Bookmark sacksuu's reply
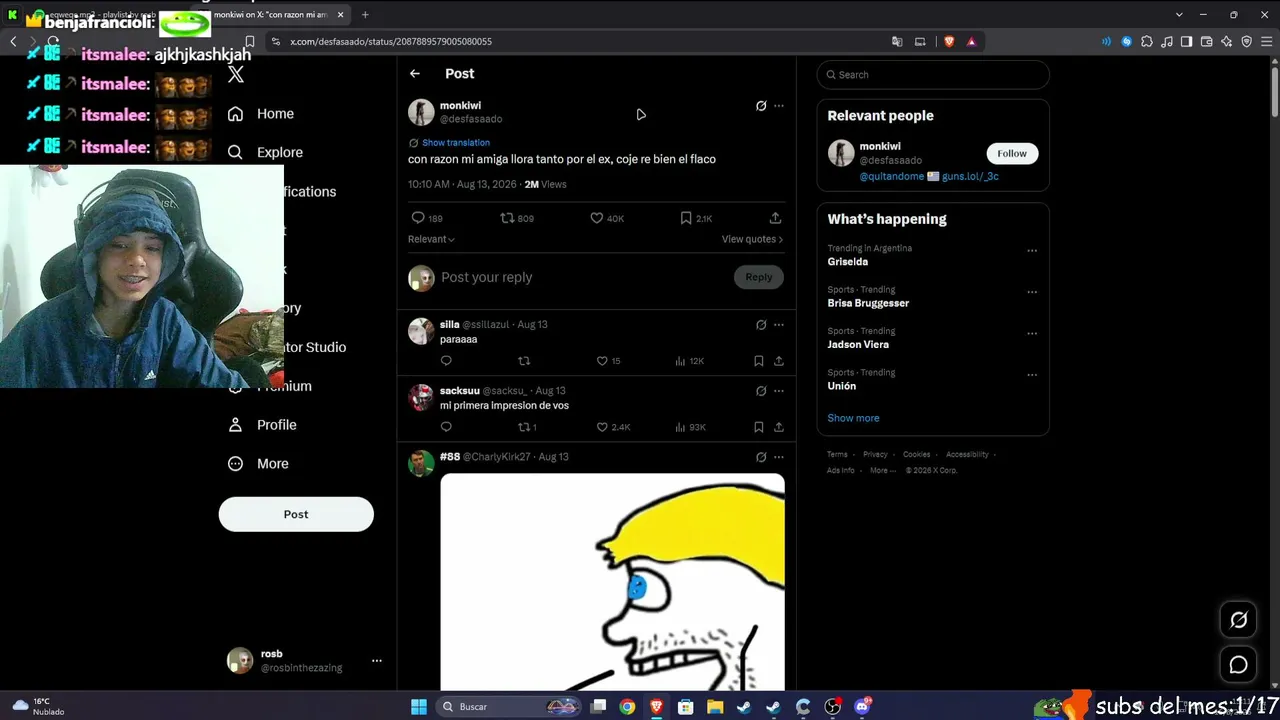The image size is (1280, 720). (759, 427)
